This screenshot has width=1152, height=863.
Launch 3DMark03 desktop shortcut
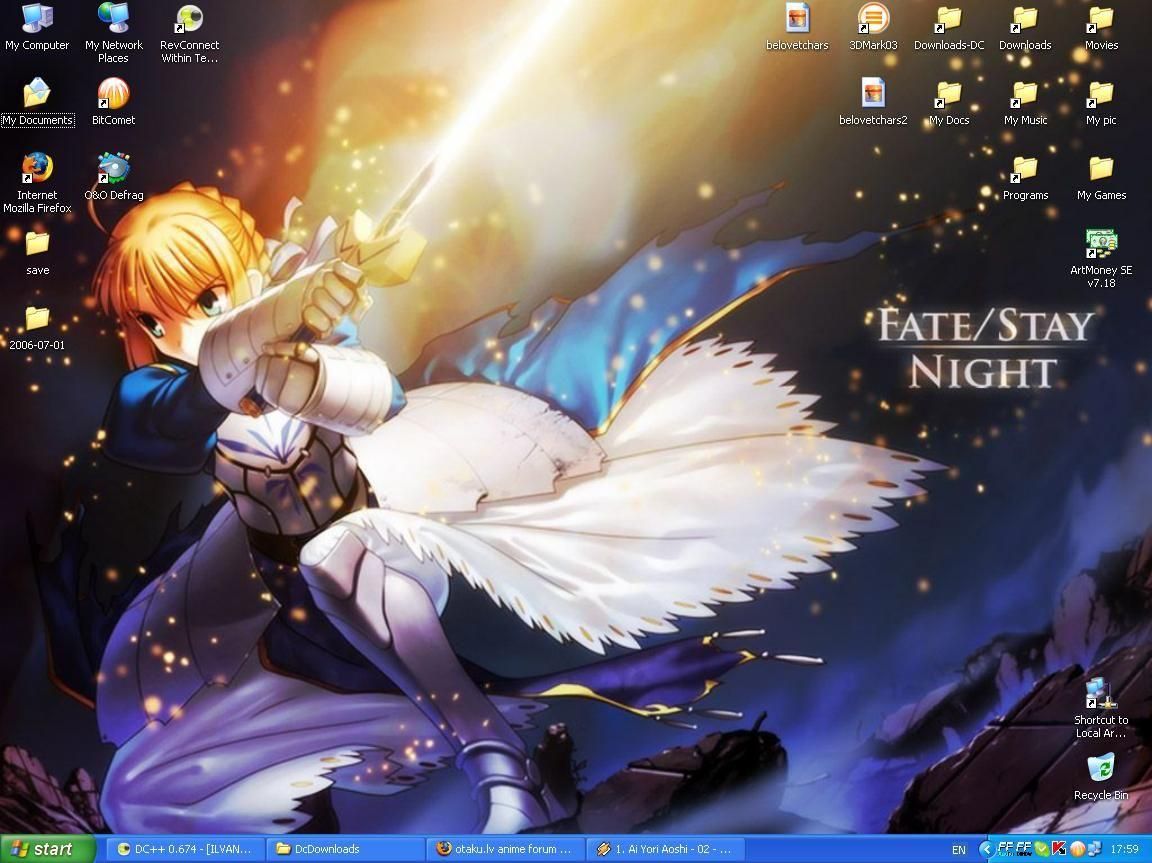click(x=874, y=27)
